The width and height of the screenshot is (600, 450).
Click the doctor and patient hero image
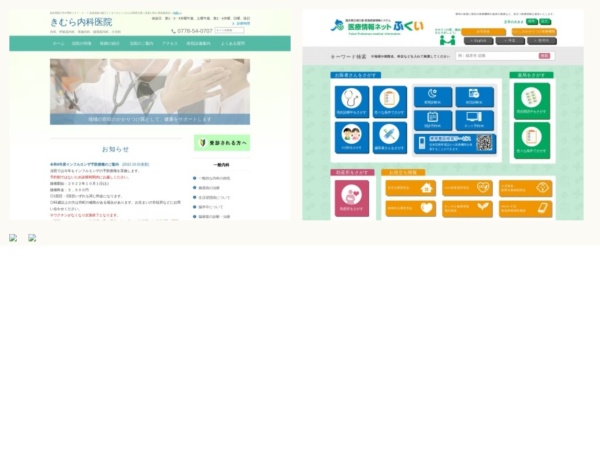point(150,91)
